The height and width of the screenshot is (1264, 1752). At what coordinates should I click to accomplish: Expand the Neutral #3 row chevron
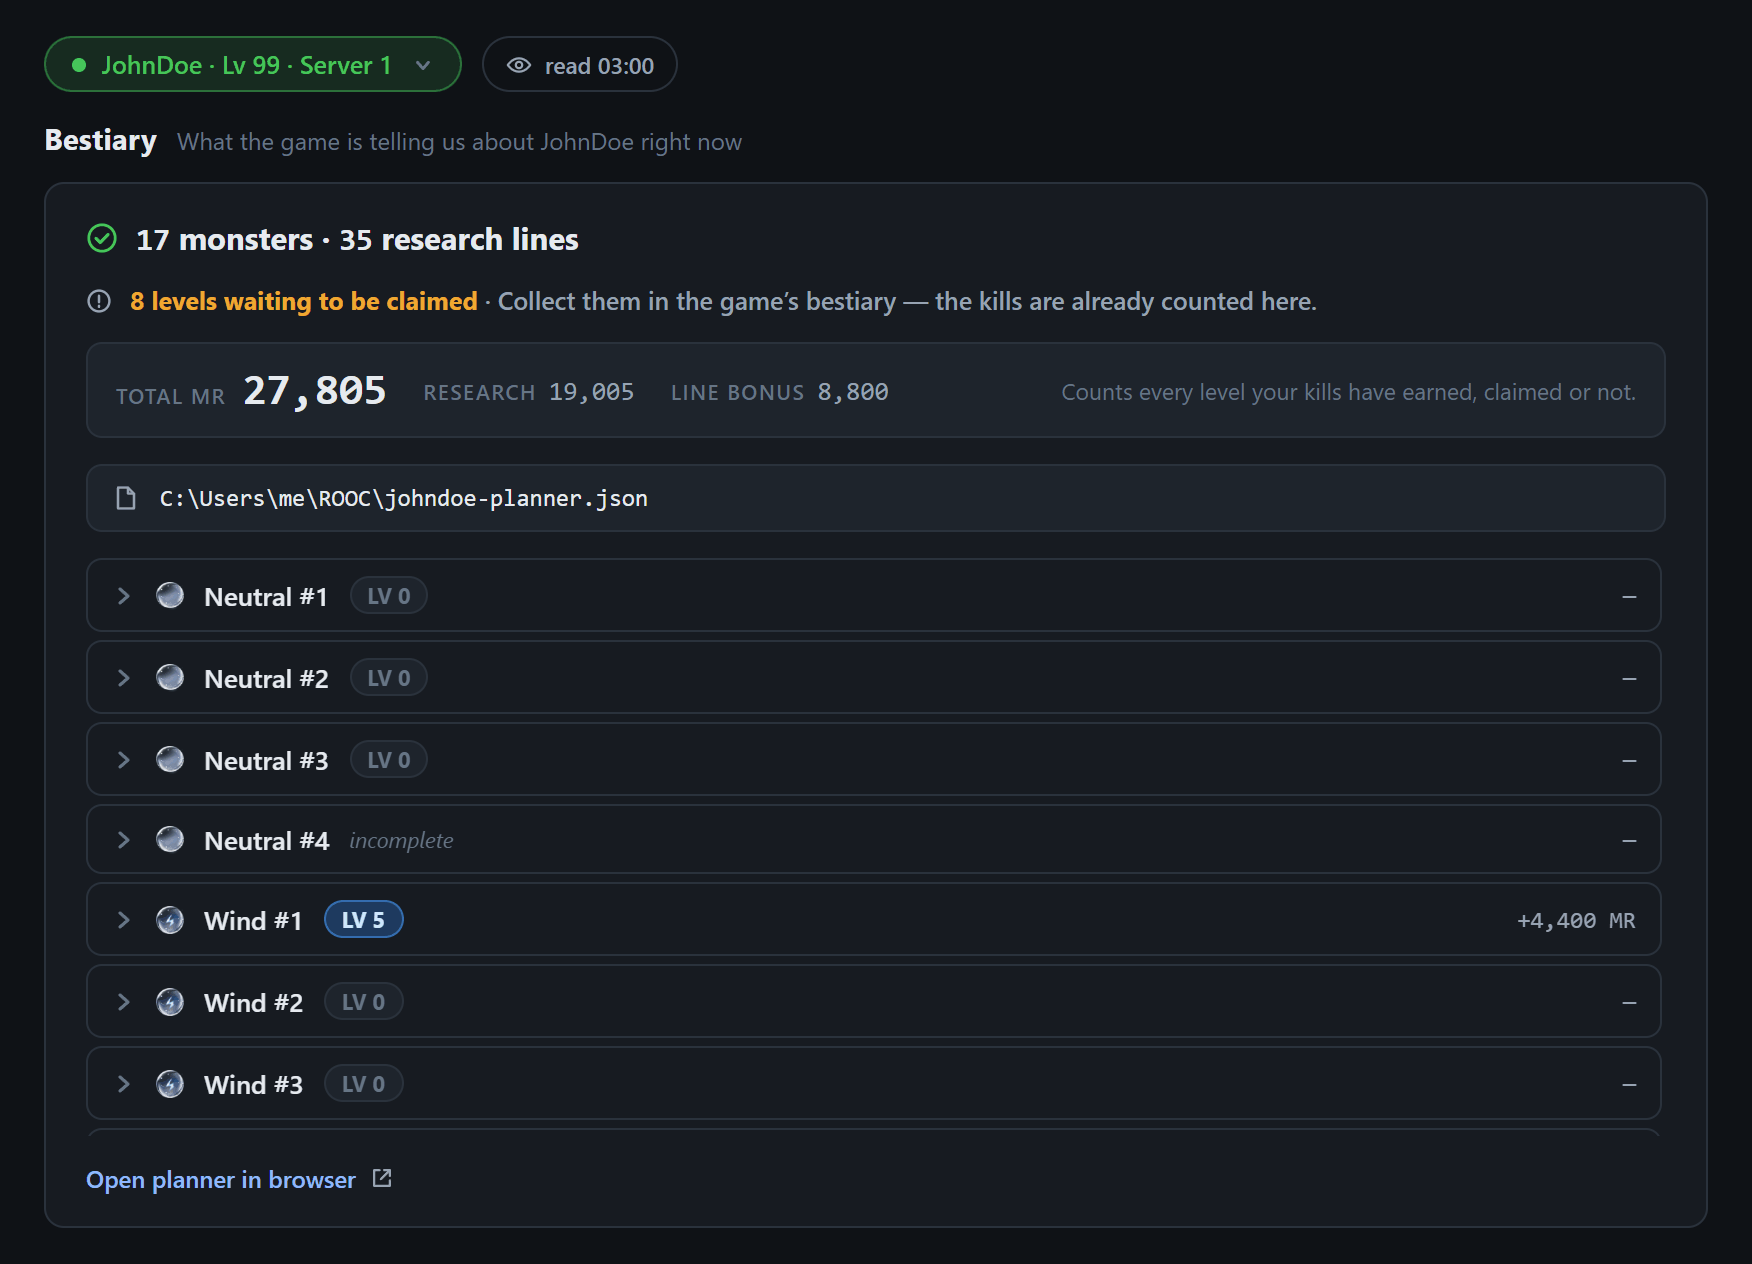tap(124, 760)
